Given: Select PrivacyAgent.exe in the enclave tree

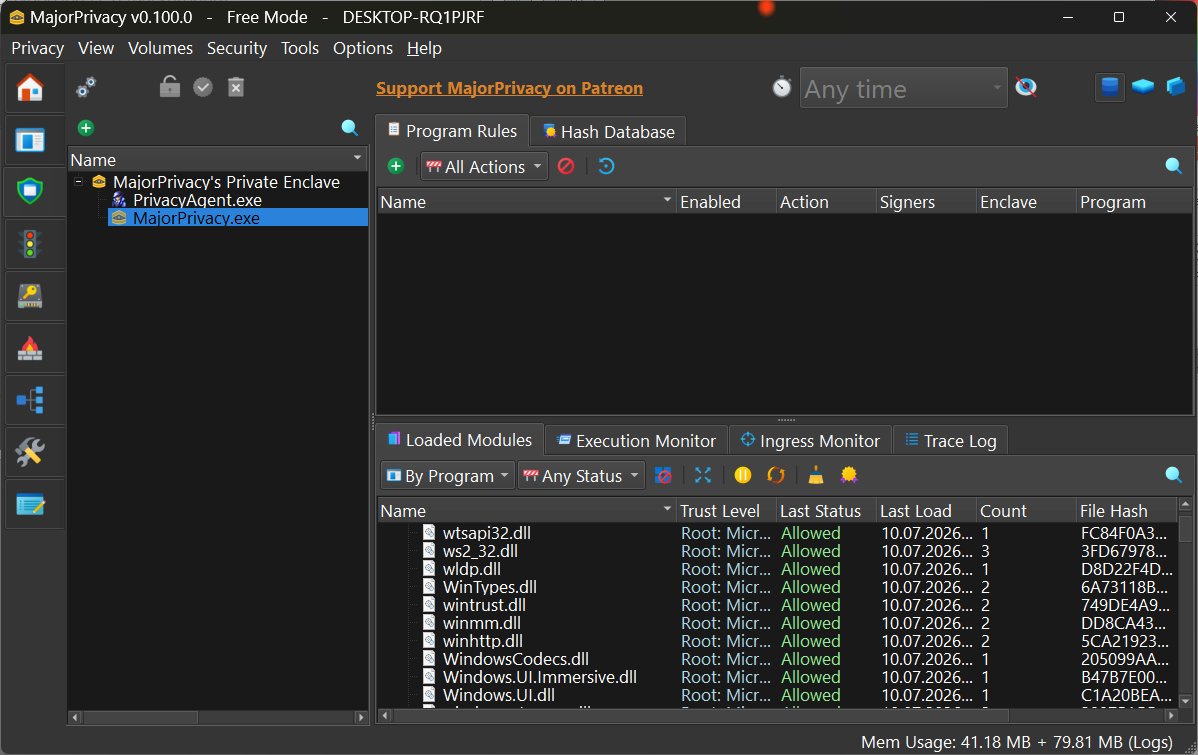Looking at the screenshot, I should (x=197, y=200).
